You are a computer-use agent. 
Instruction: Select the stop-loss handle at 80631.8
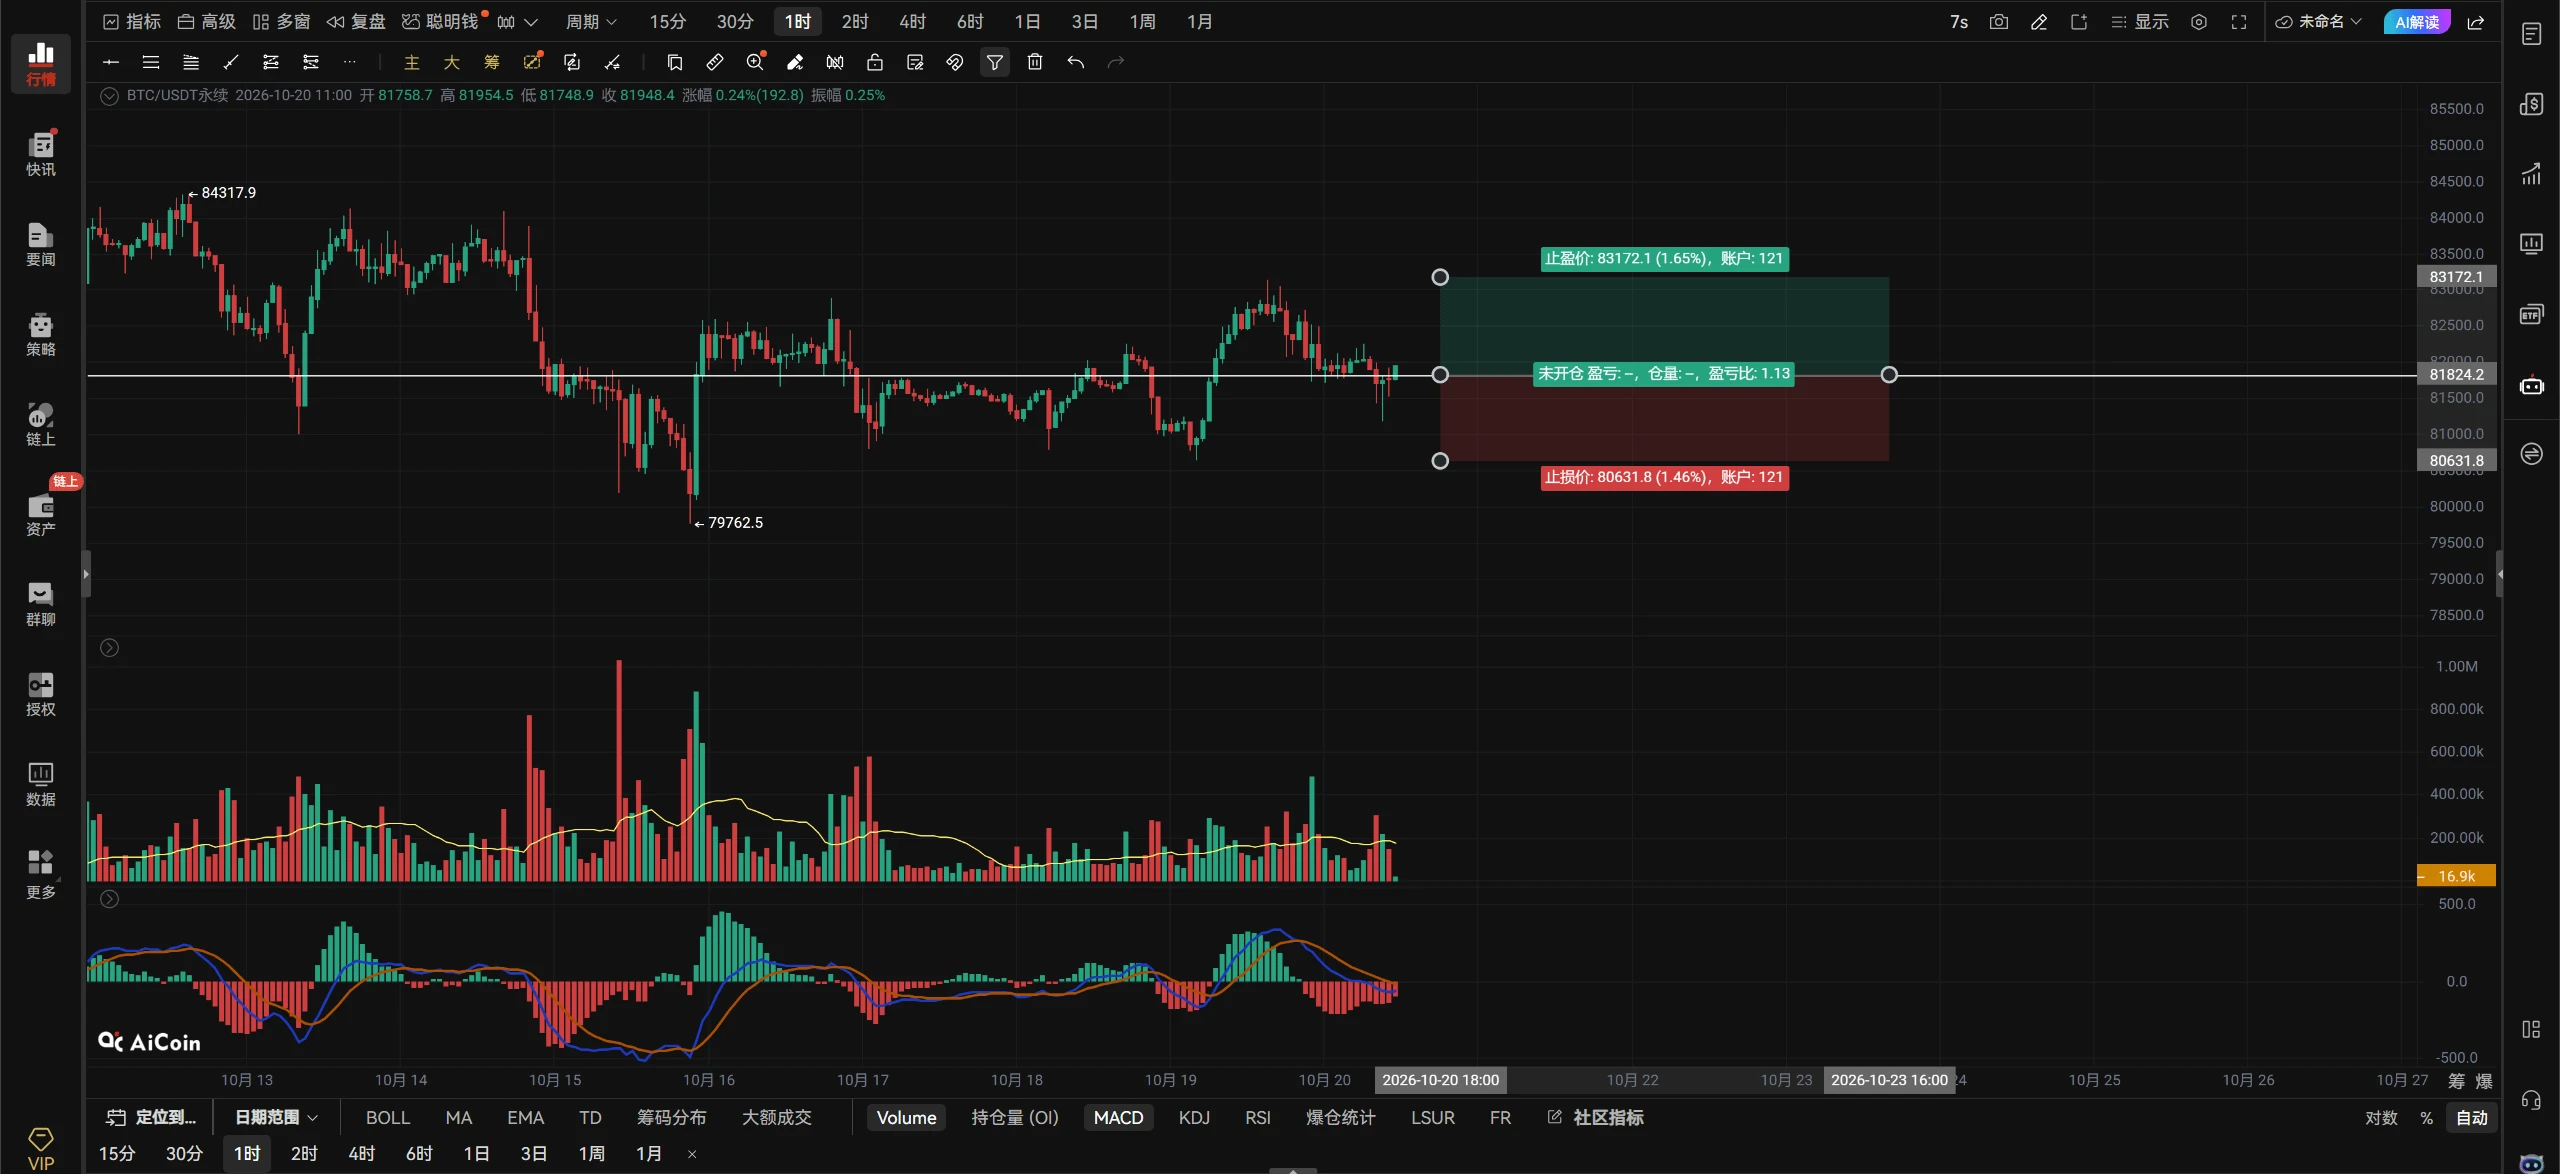(x=1440, y=461)
